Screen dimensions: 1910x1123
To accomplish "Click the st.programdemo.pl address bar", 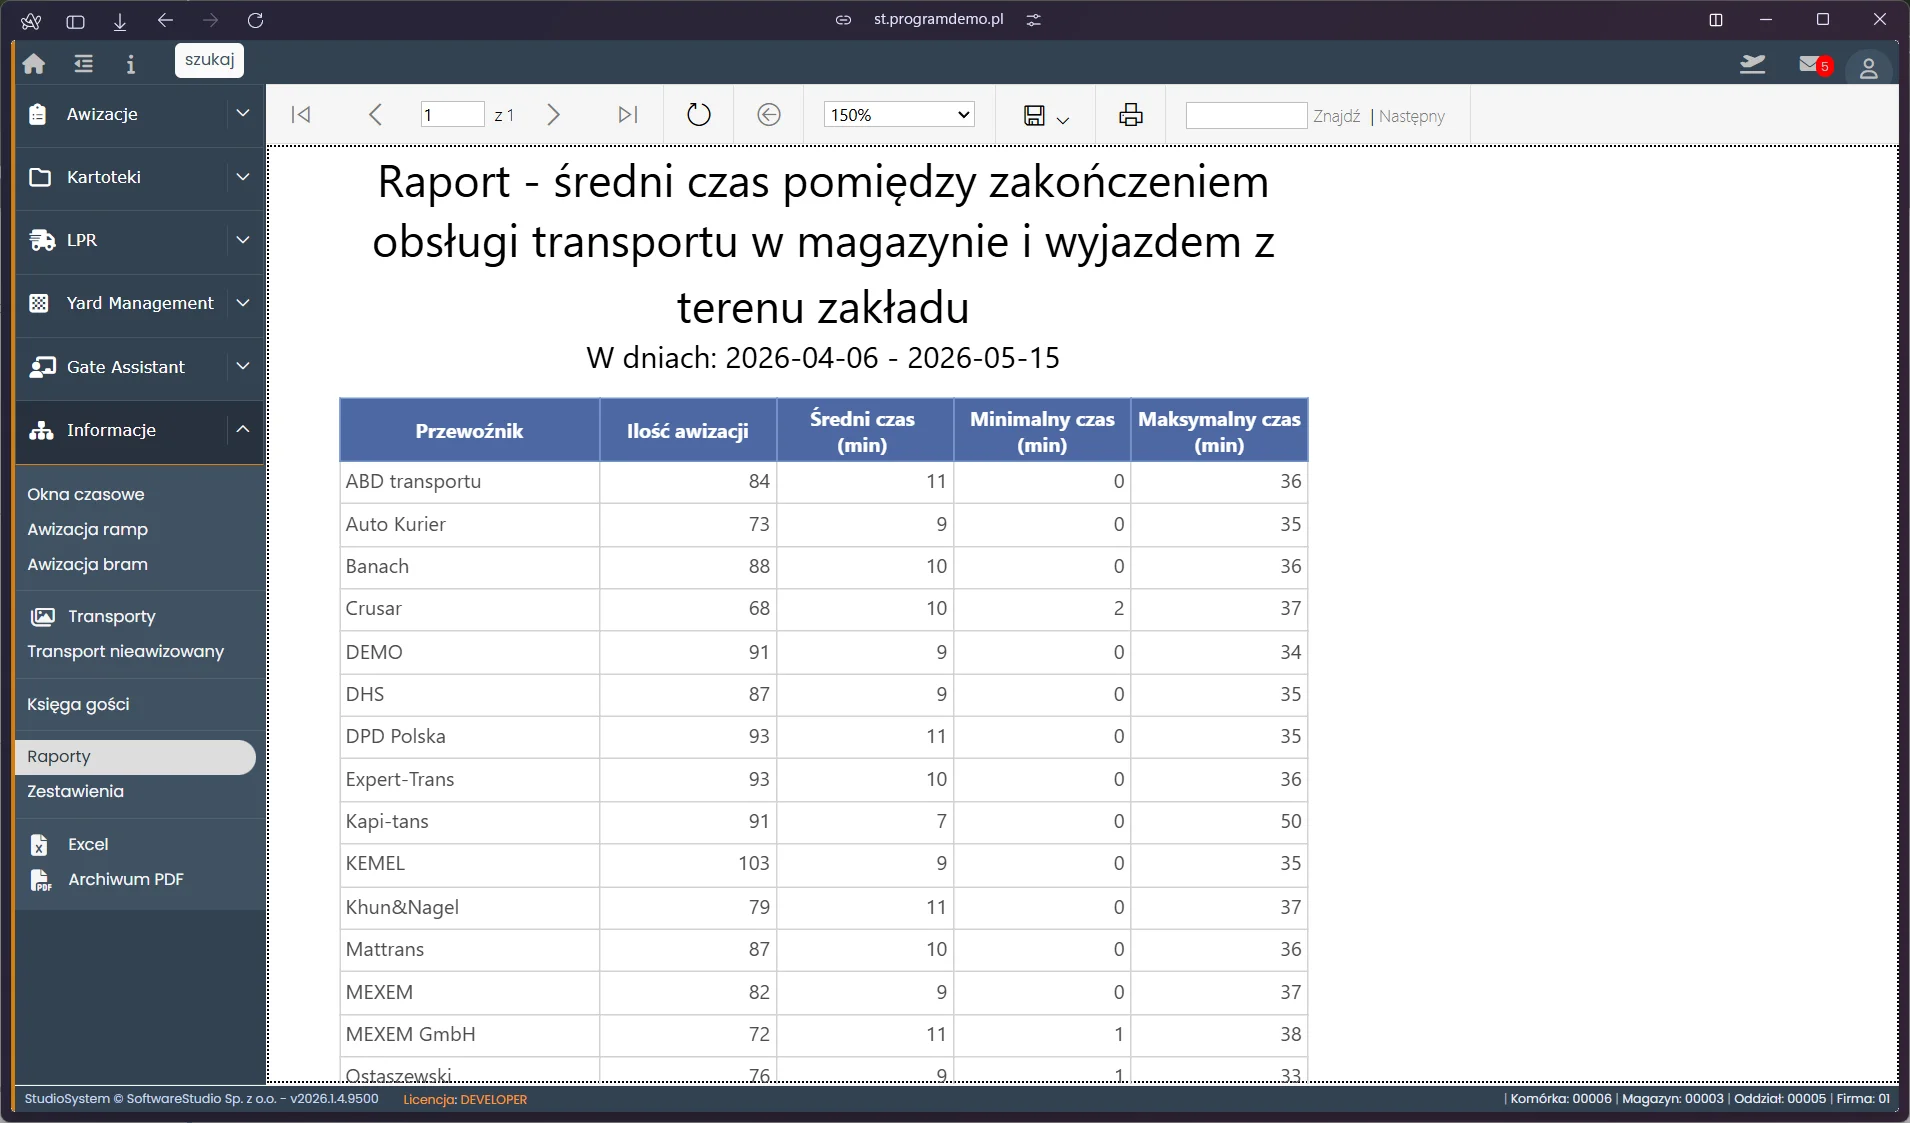I will 938,19.
